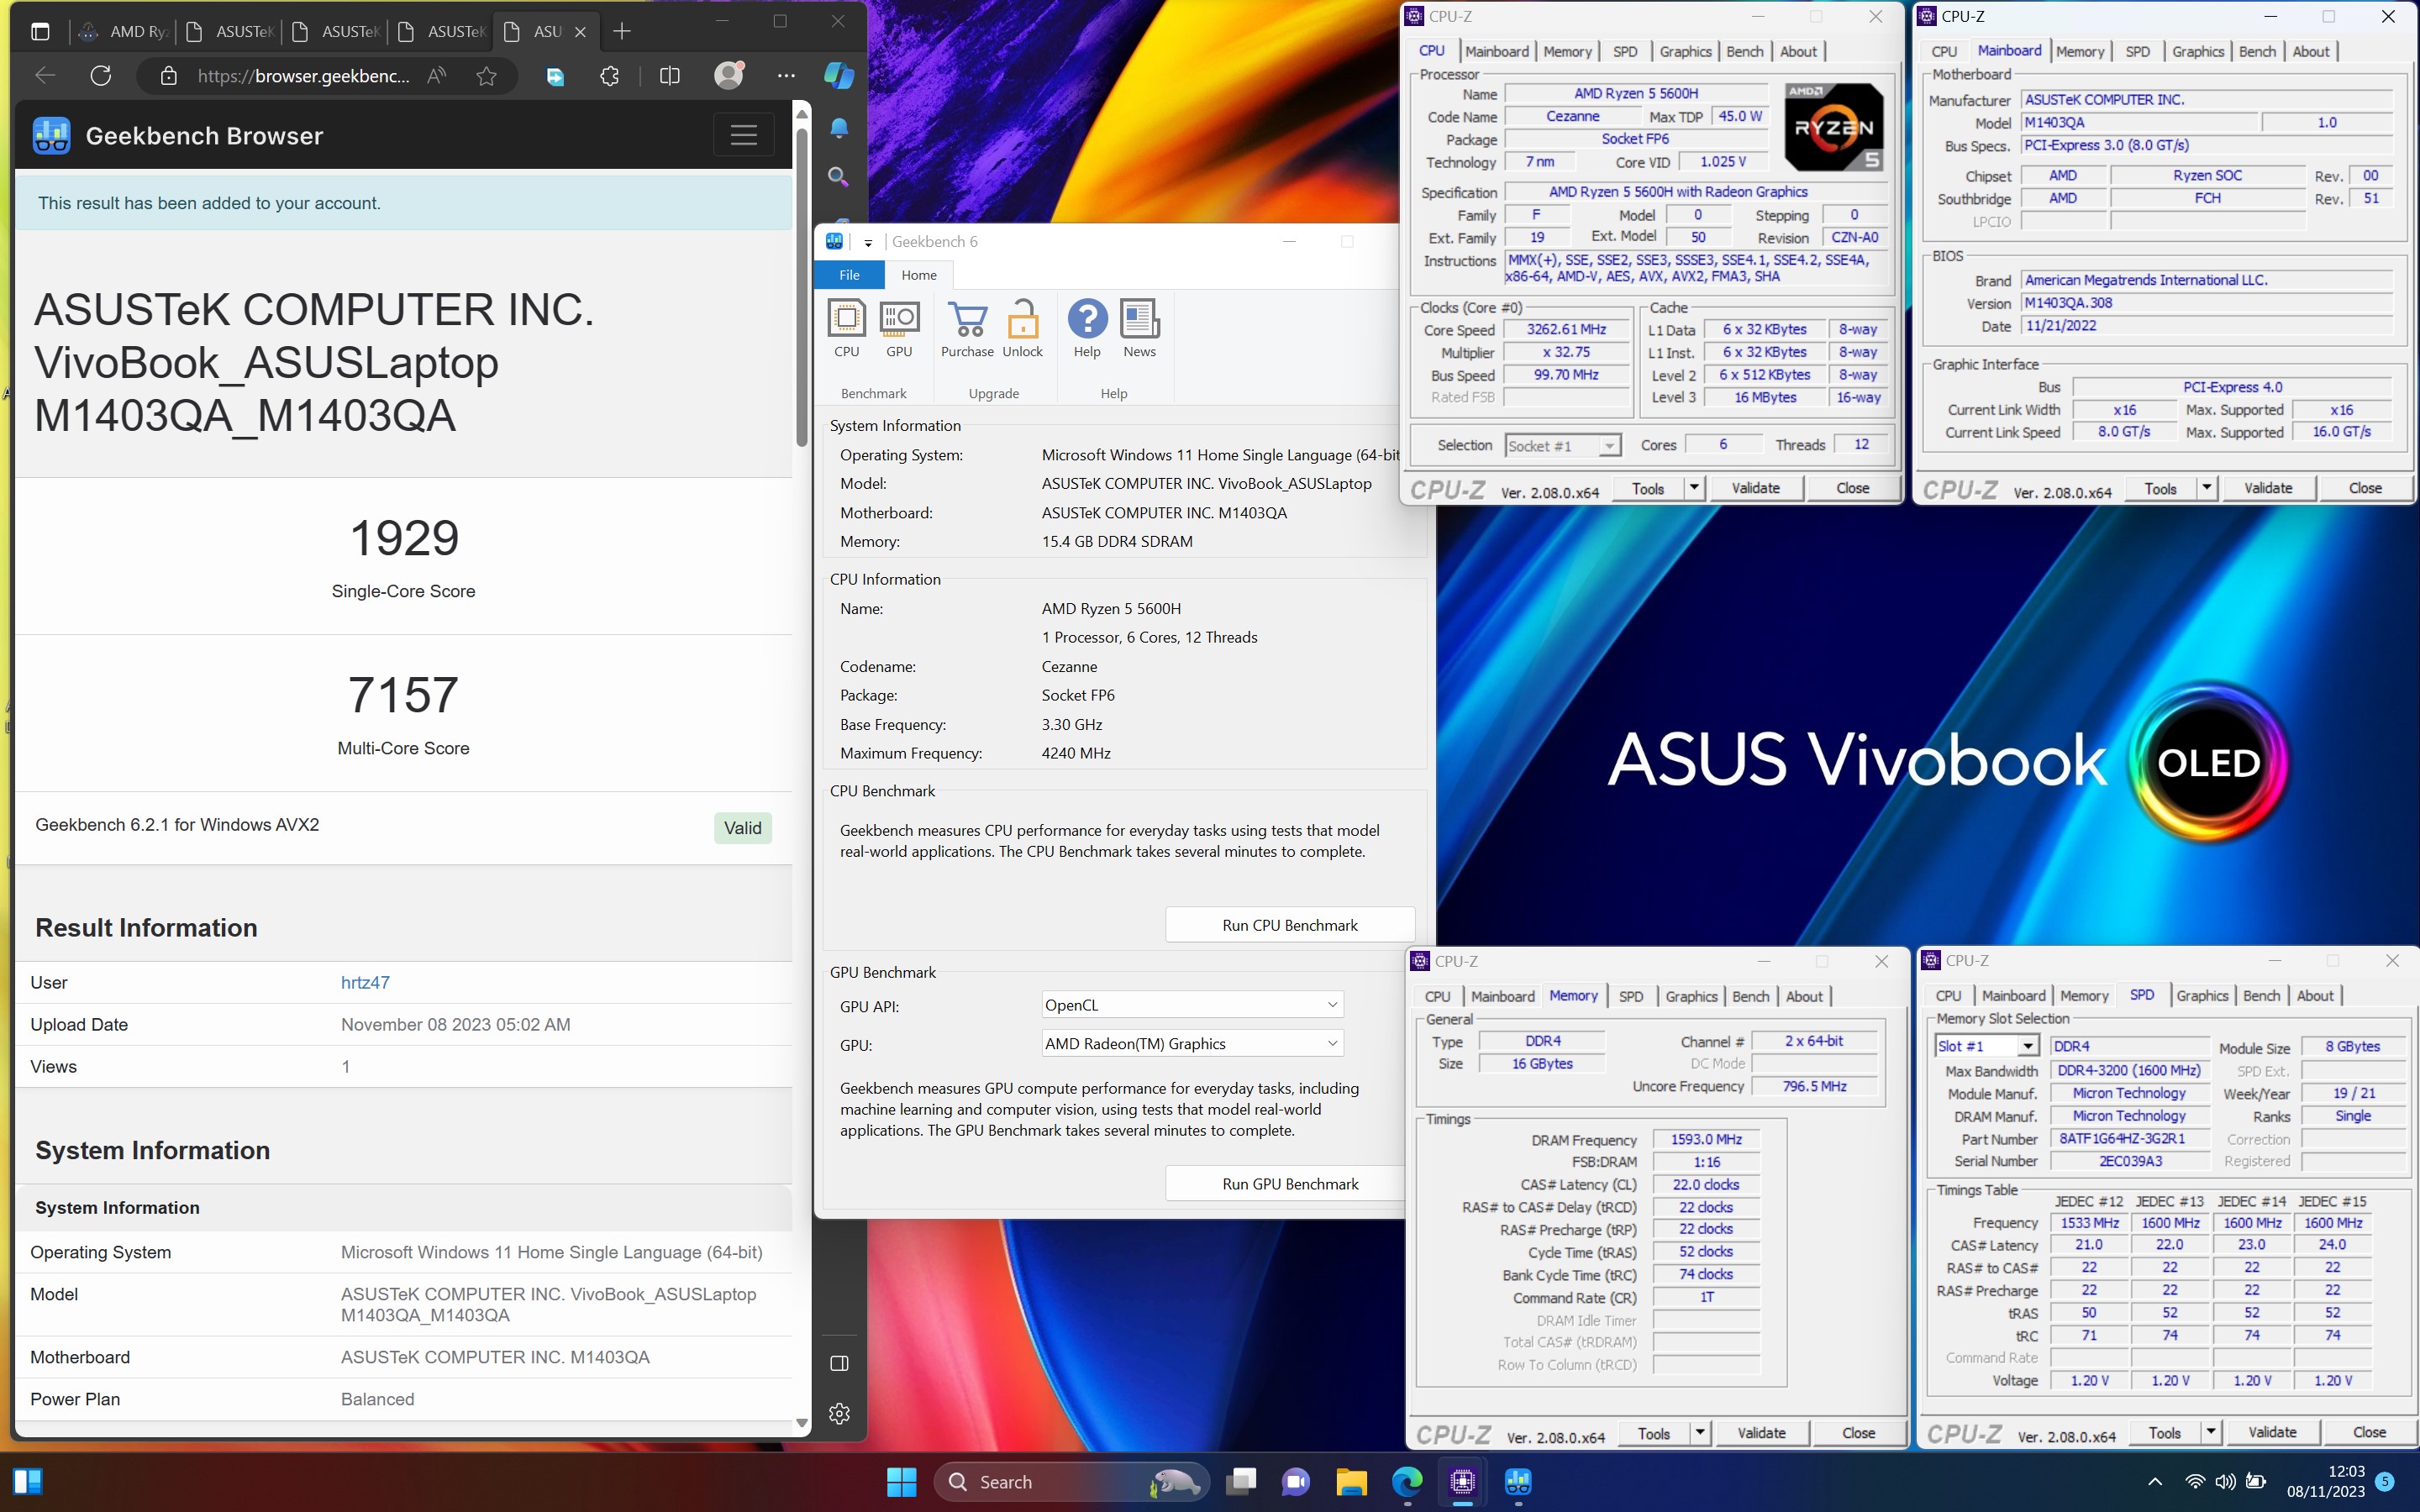Open the File tab in Geekbench 6
This screenshot has width=2420, height=1512.
(x=849, y=275)
